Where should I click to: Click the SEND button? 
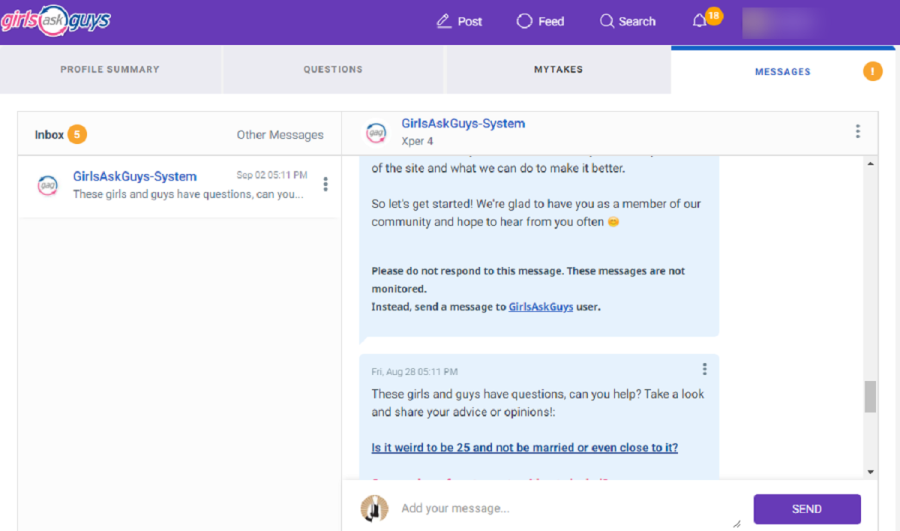(x=807, y=509)
